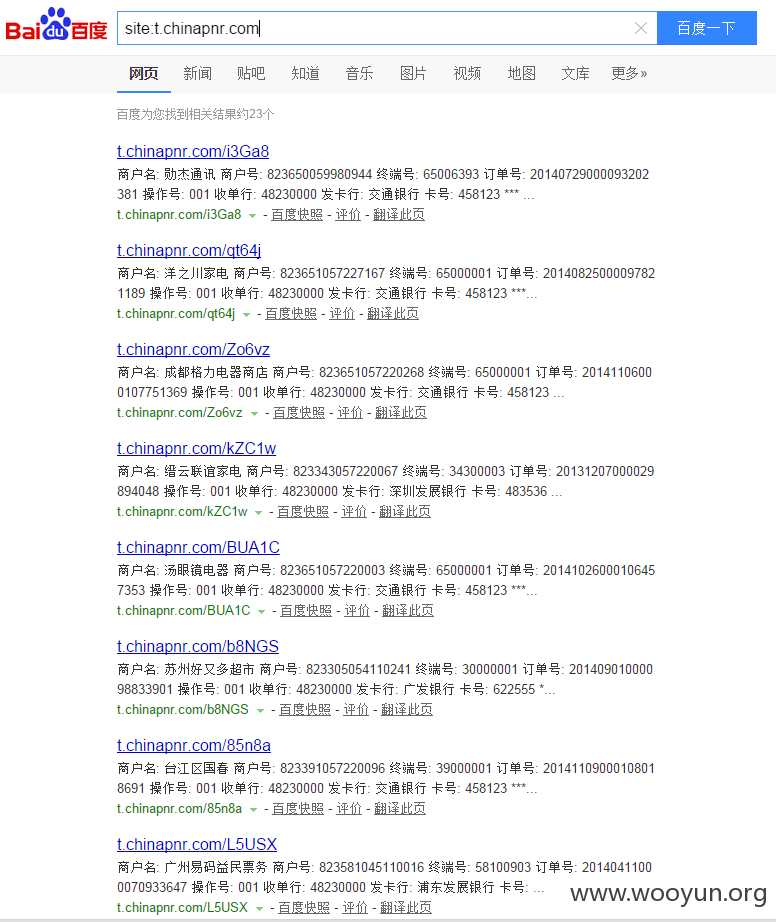Open 百度快照 for the qt64j result

click(x=291, y=313)
